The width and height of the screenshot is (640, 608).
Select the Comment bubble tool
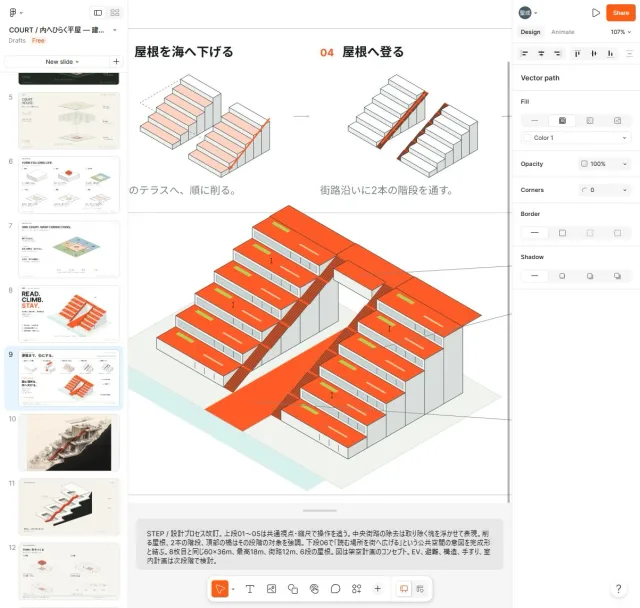pos(335,589)
